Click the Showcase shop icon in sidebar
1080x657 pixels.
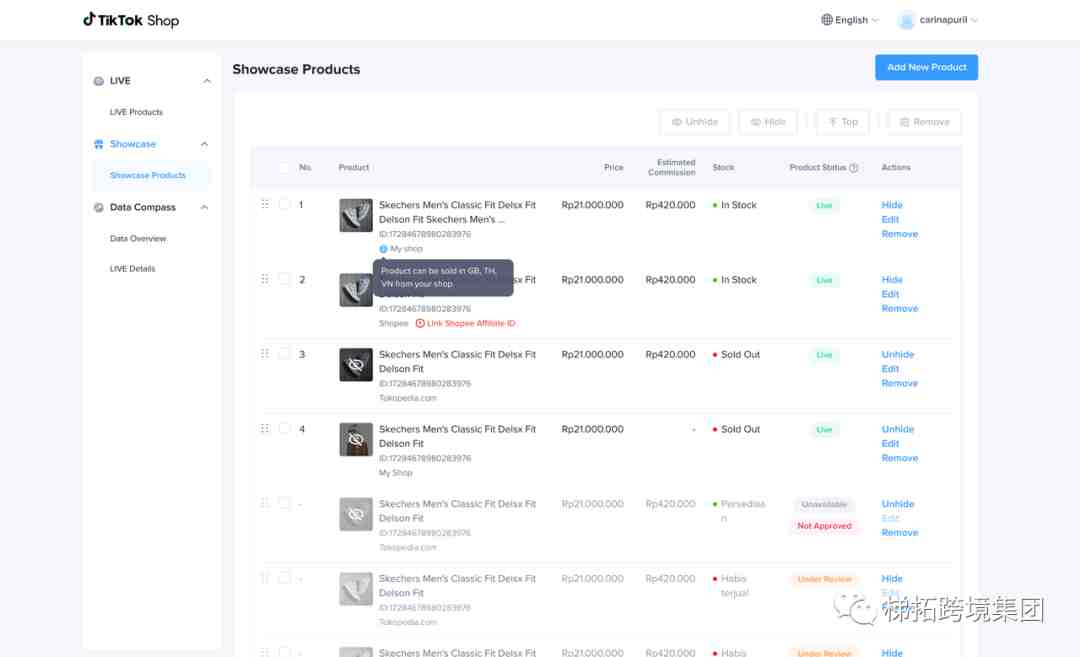click(98, 144)
